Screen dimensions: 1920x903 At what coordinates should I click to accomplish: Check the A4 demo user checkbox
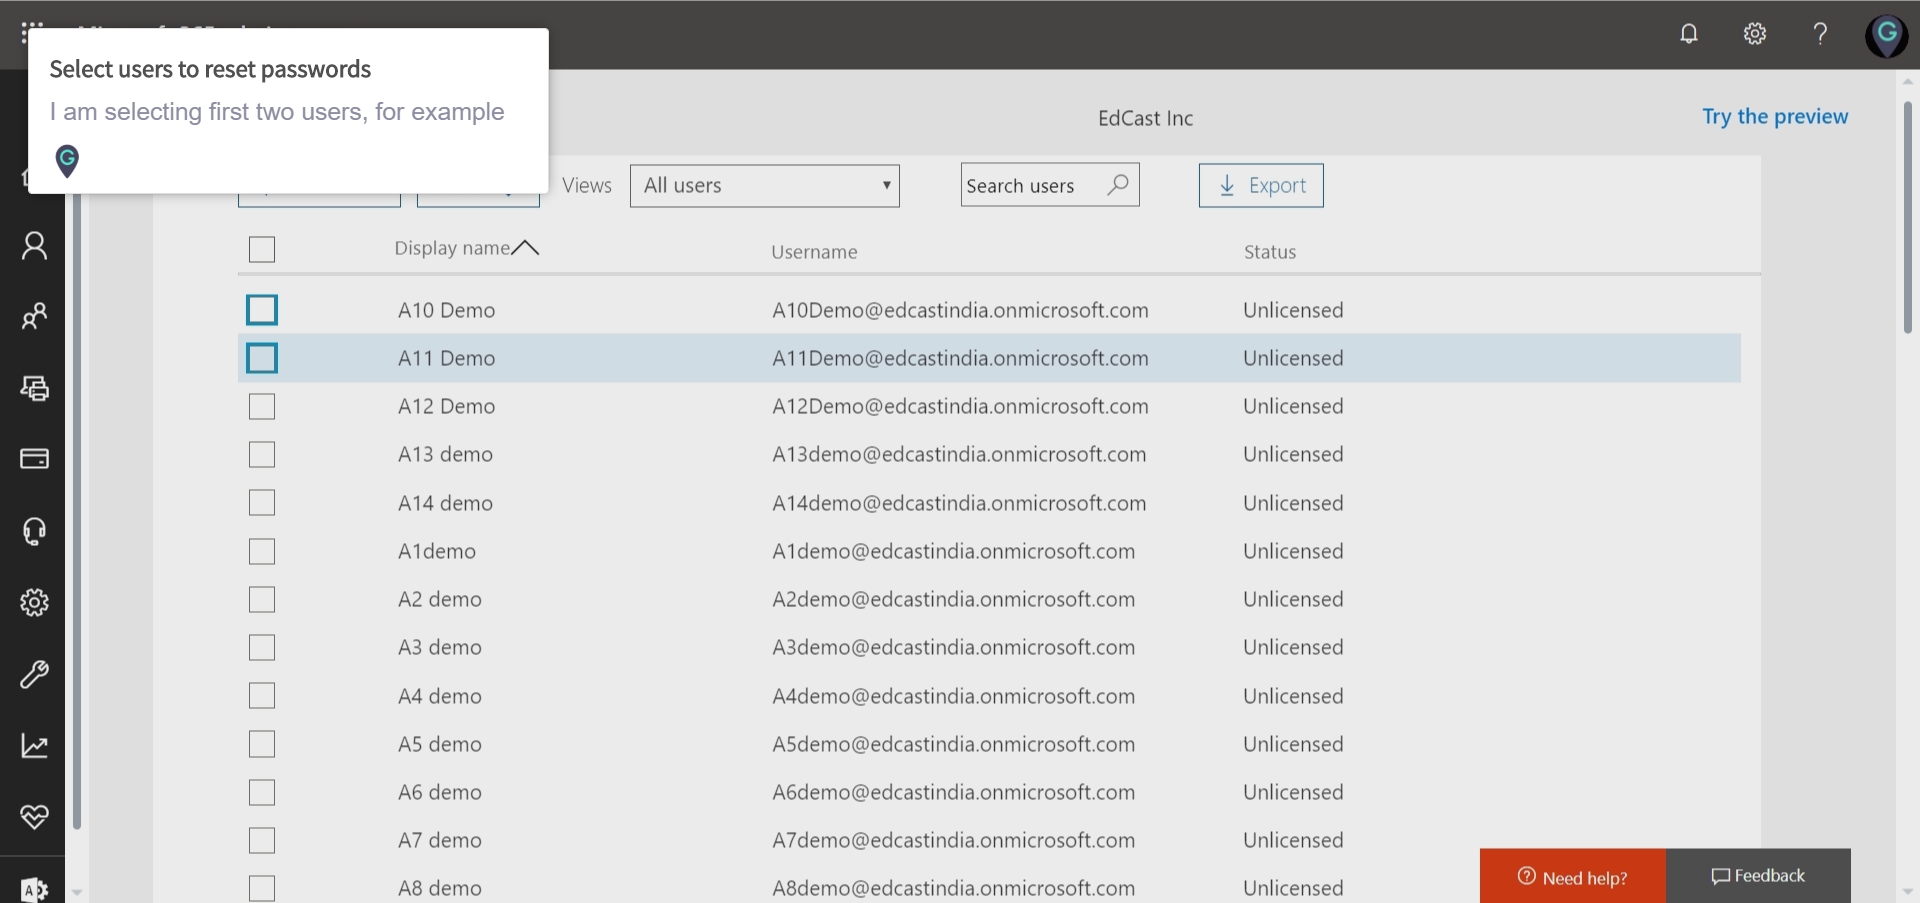coord(262,696)
